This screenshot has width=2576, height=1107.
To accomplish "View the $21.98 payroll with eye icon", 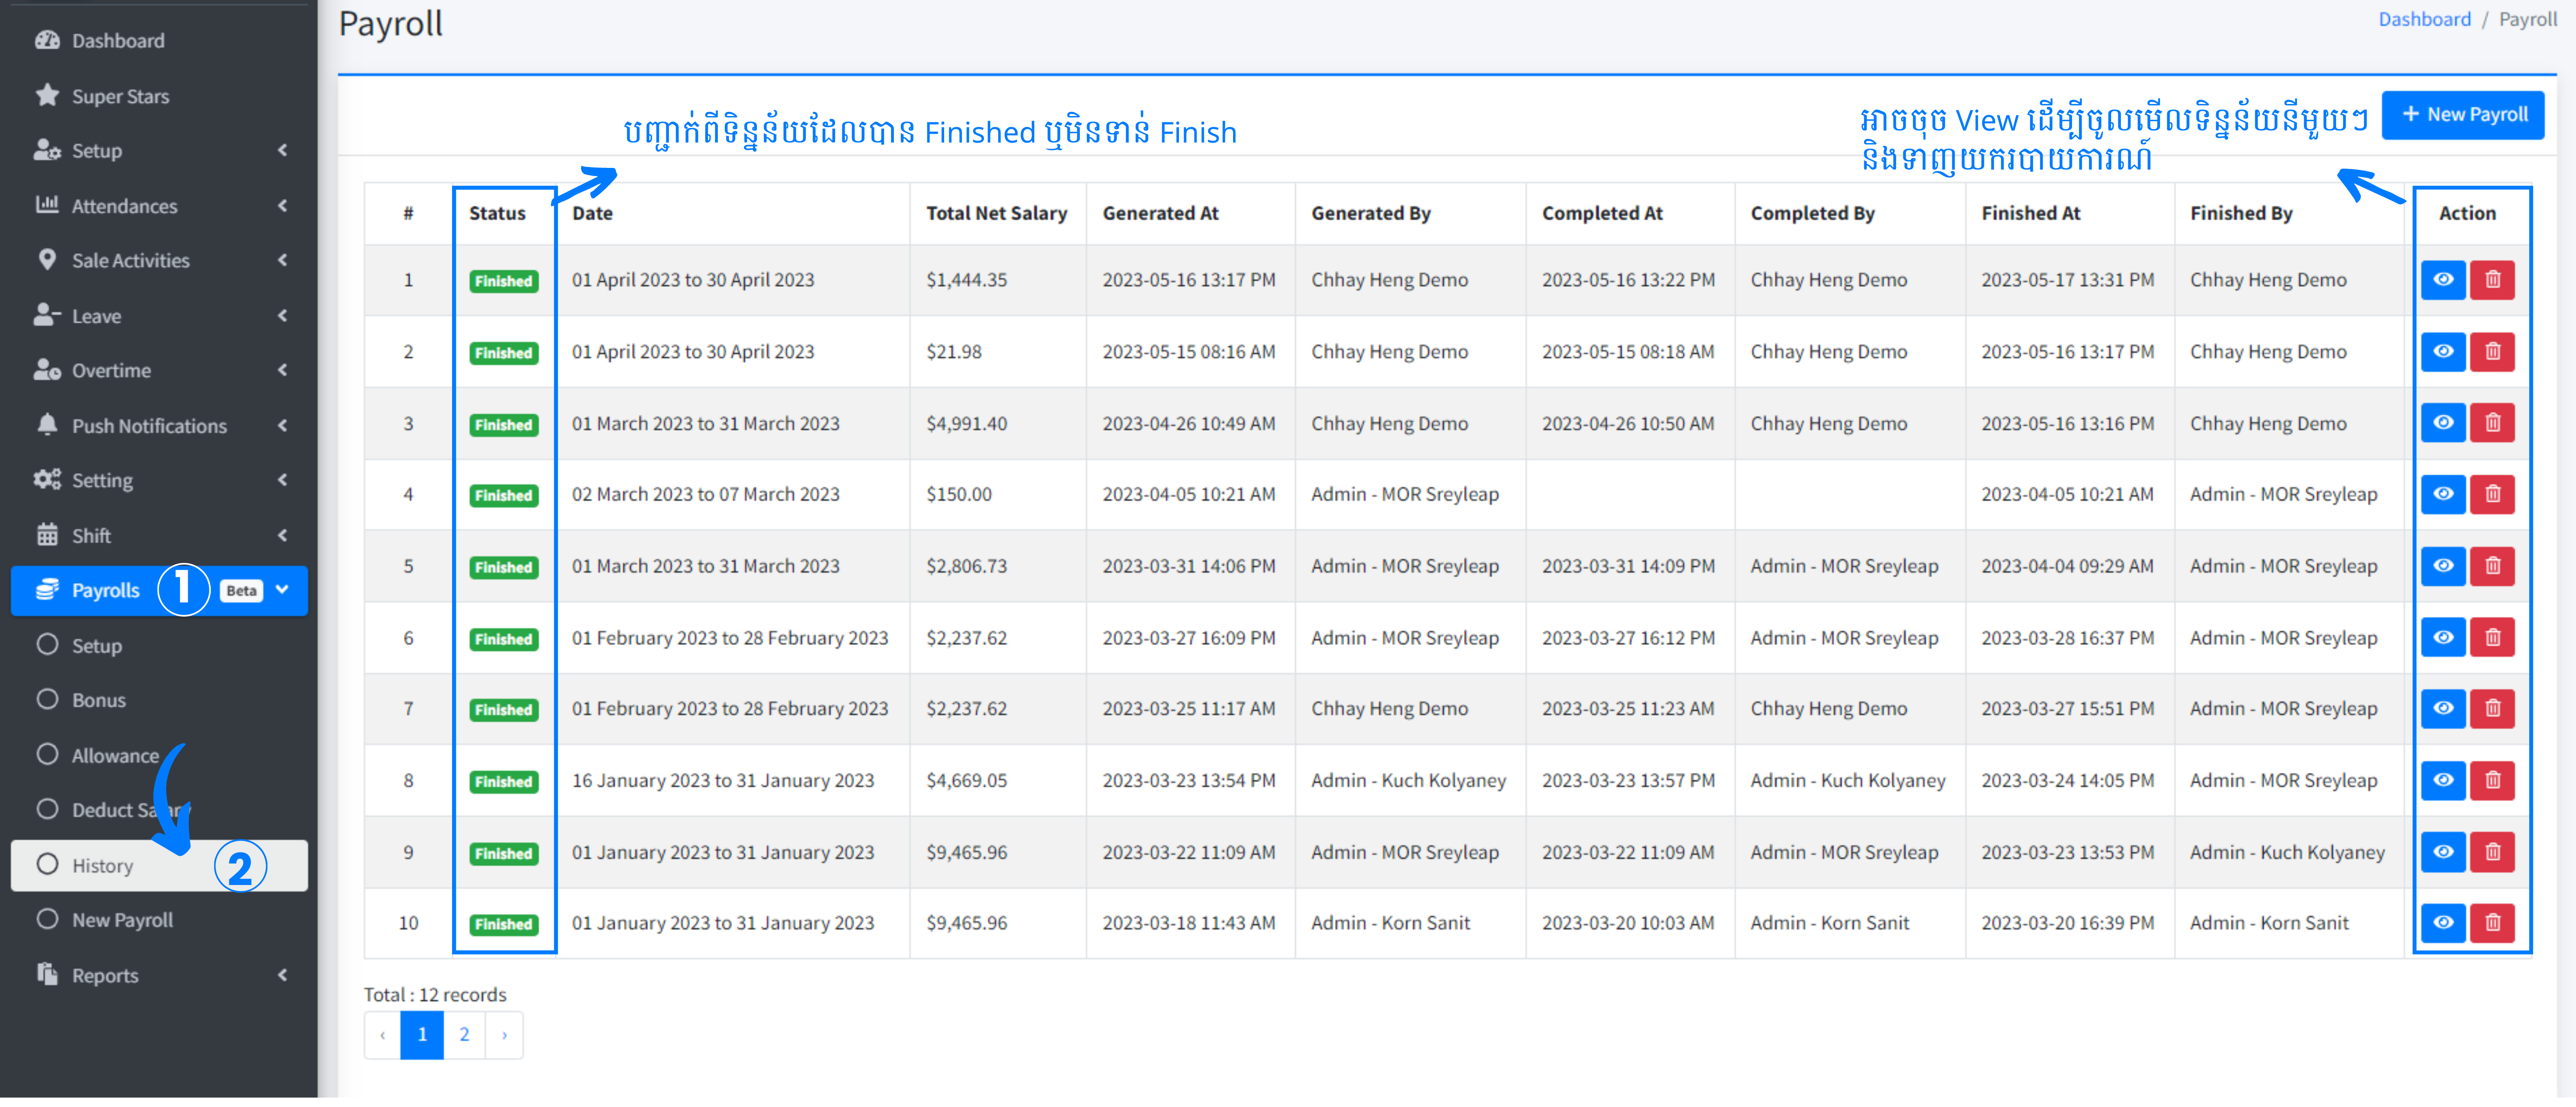I will click(2443, 352).
